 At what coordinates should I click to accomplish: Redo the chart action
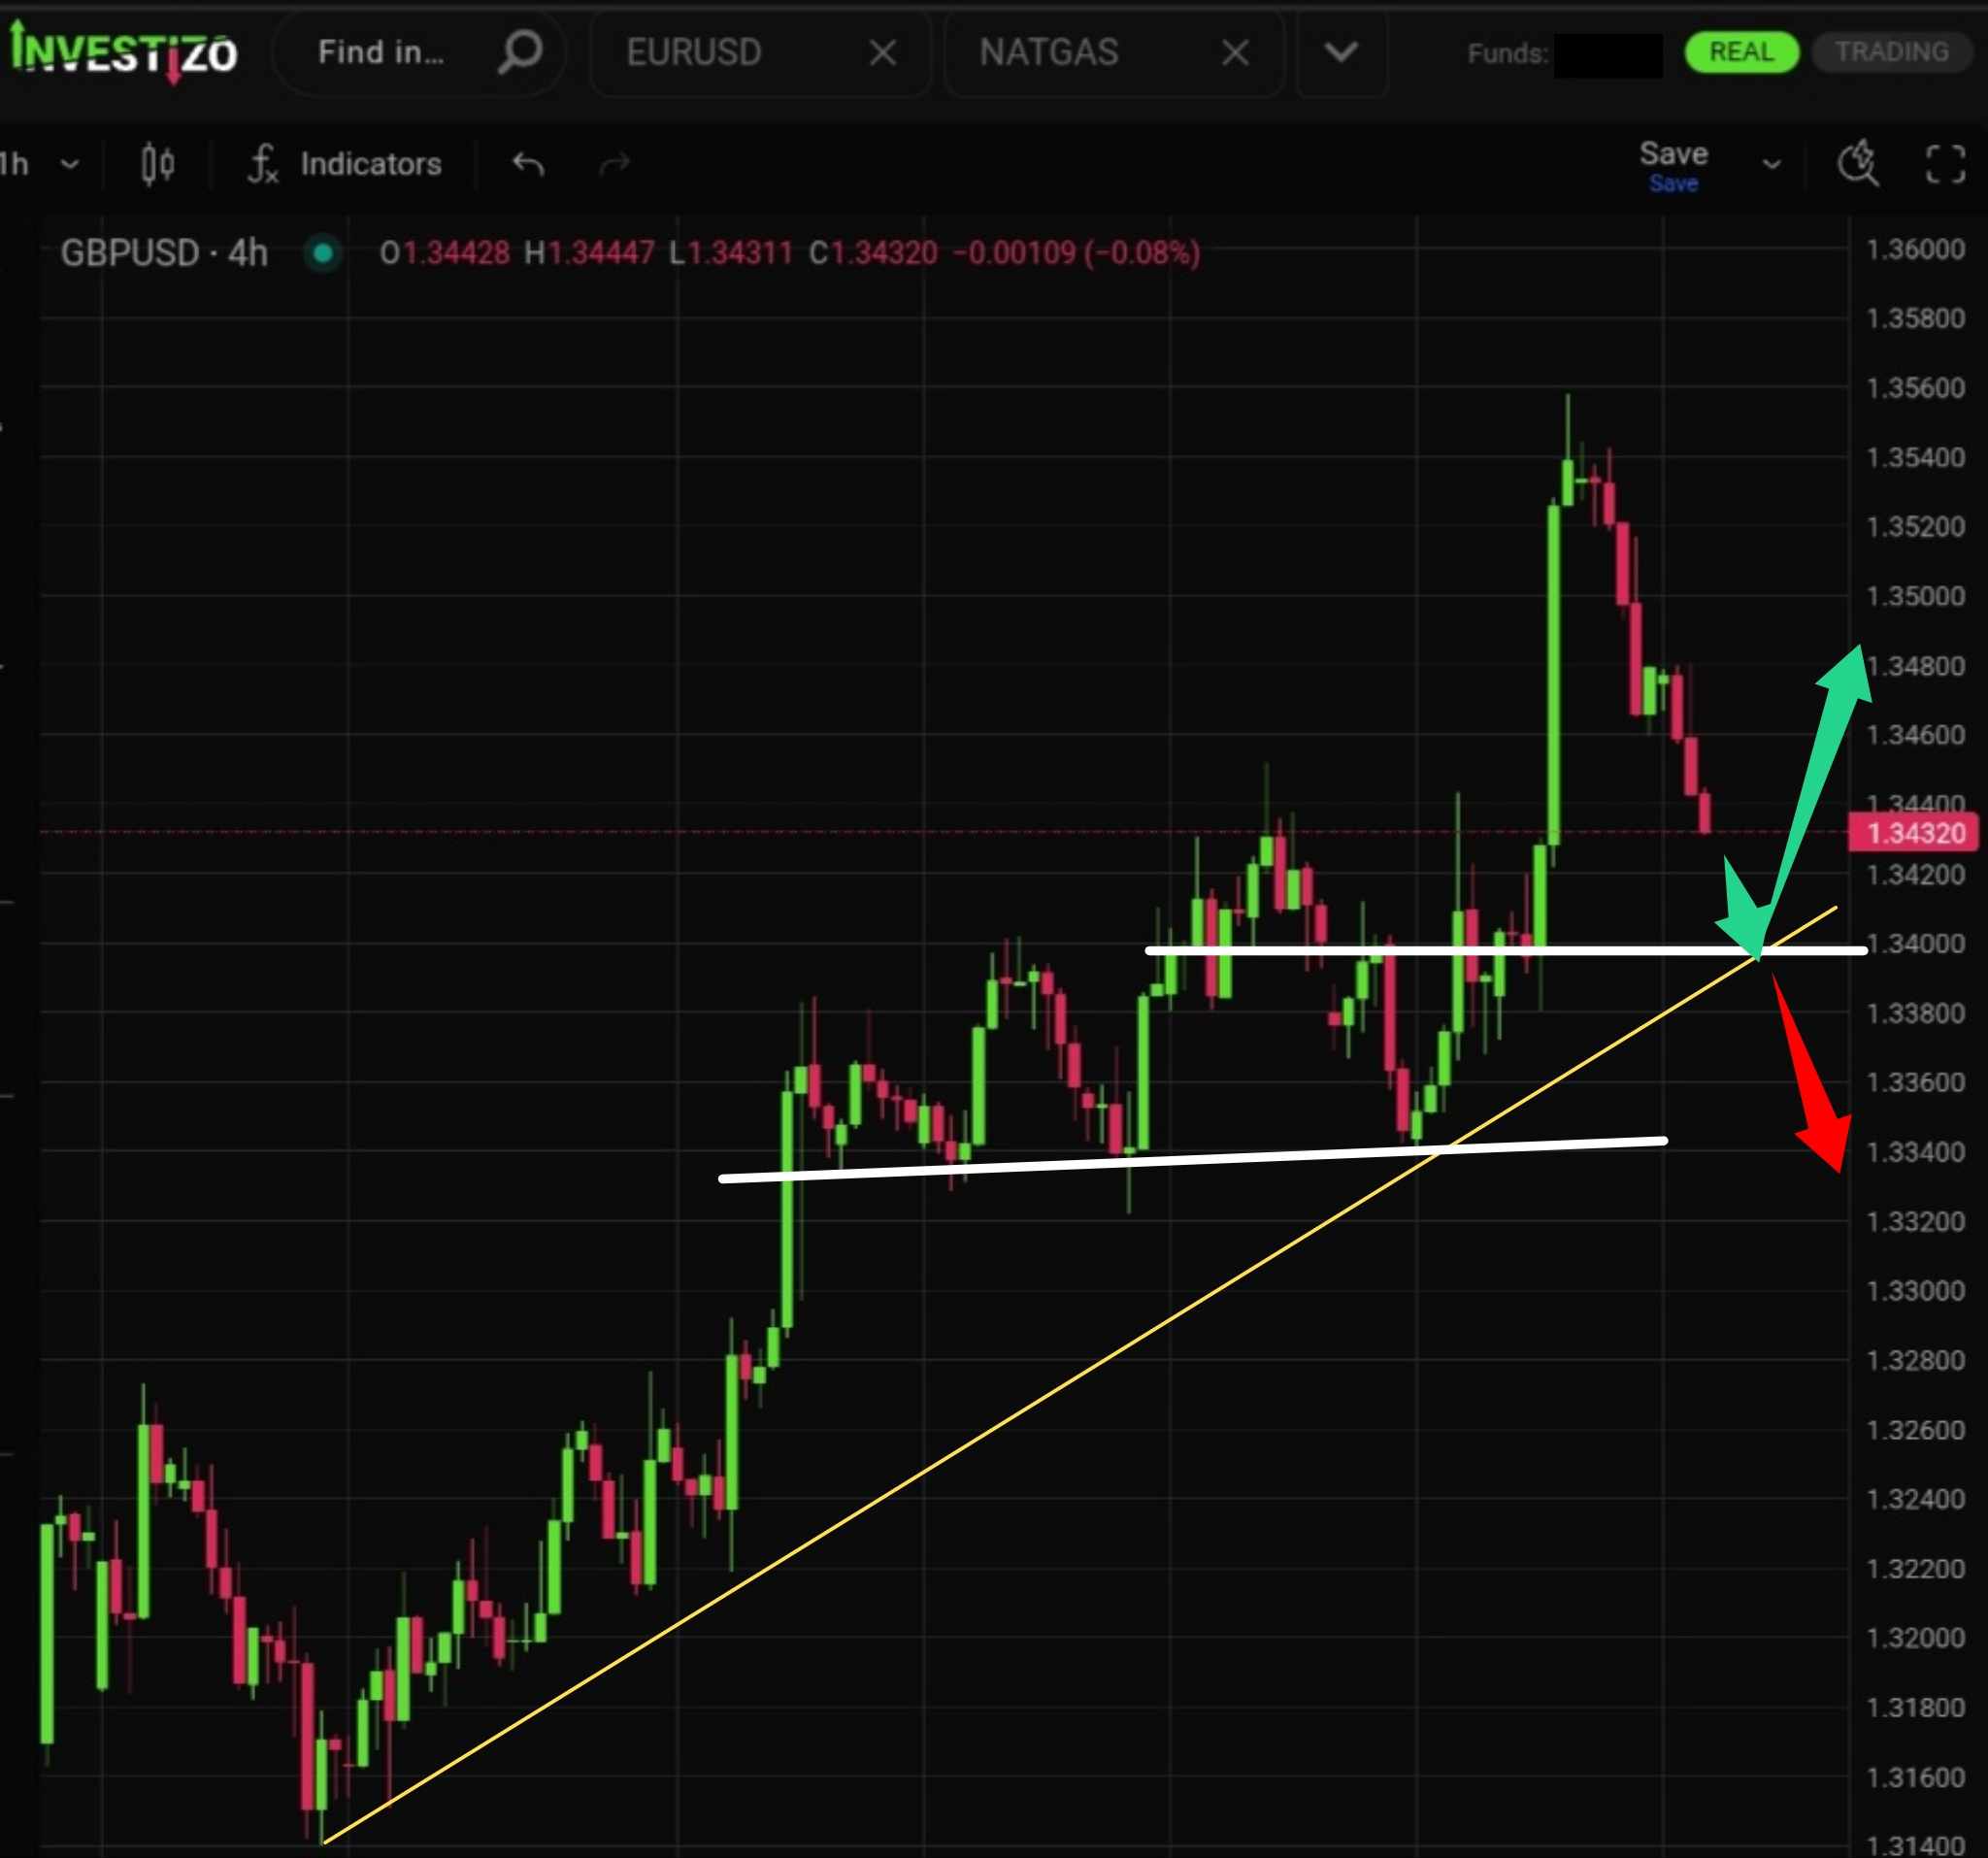pyautogui.click(x=615, y=164)
